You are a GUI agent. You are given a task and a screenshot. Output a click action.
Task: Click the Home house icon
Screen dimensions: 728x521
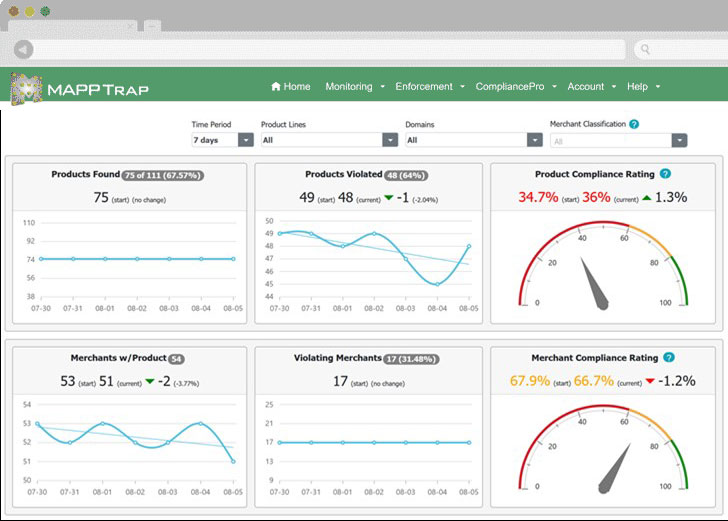(x=276, y=86)
